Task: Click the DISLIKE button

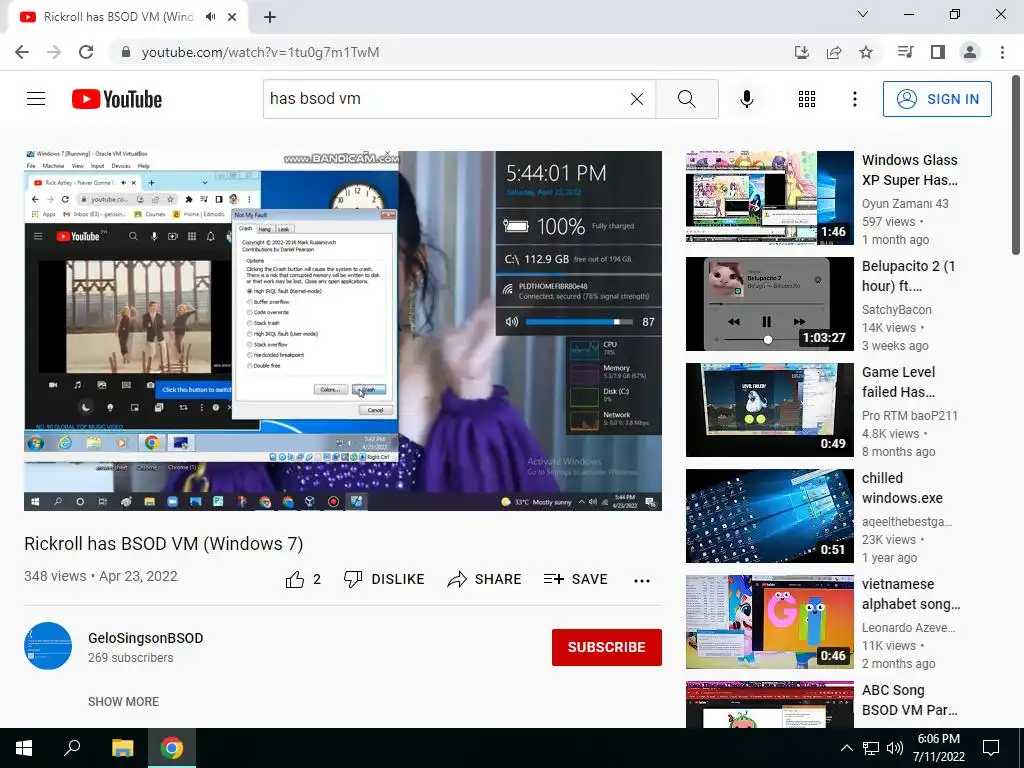Action: coord(385,579)
